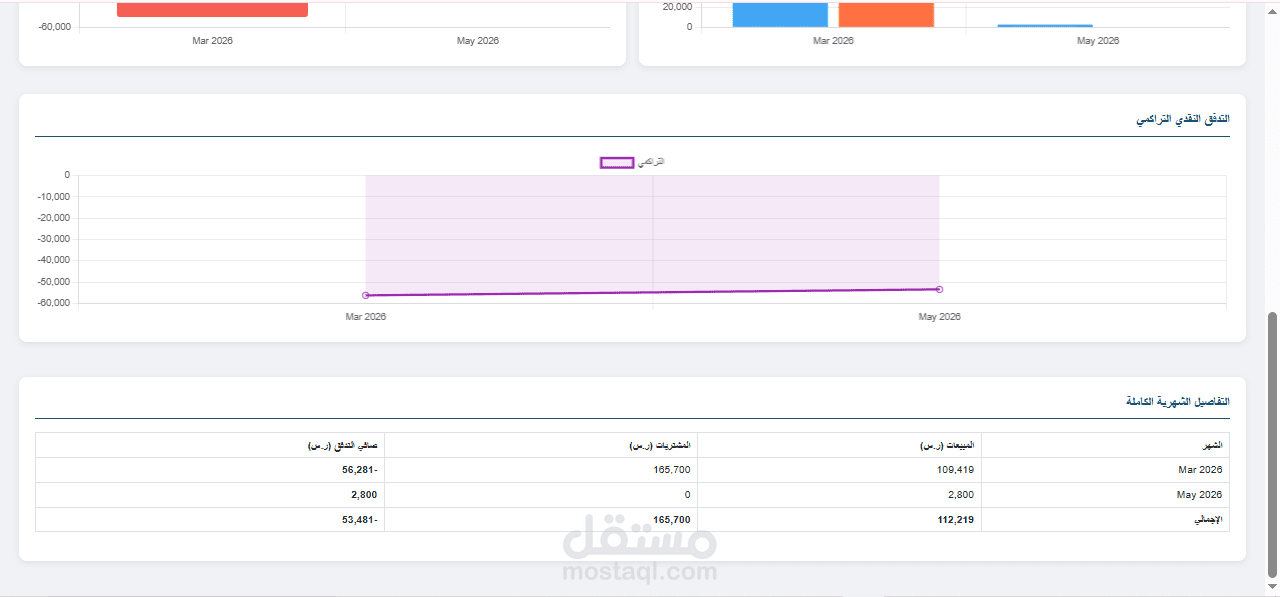Click Mar 2026 axis label under cumulative chart
Viewport: 1280px width, 597px height.
366,317
